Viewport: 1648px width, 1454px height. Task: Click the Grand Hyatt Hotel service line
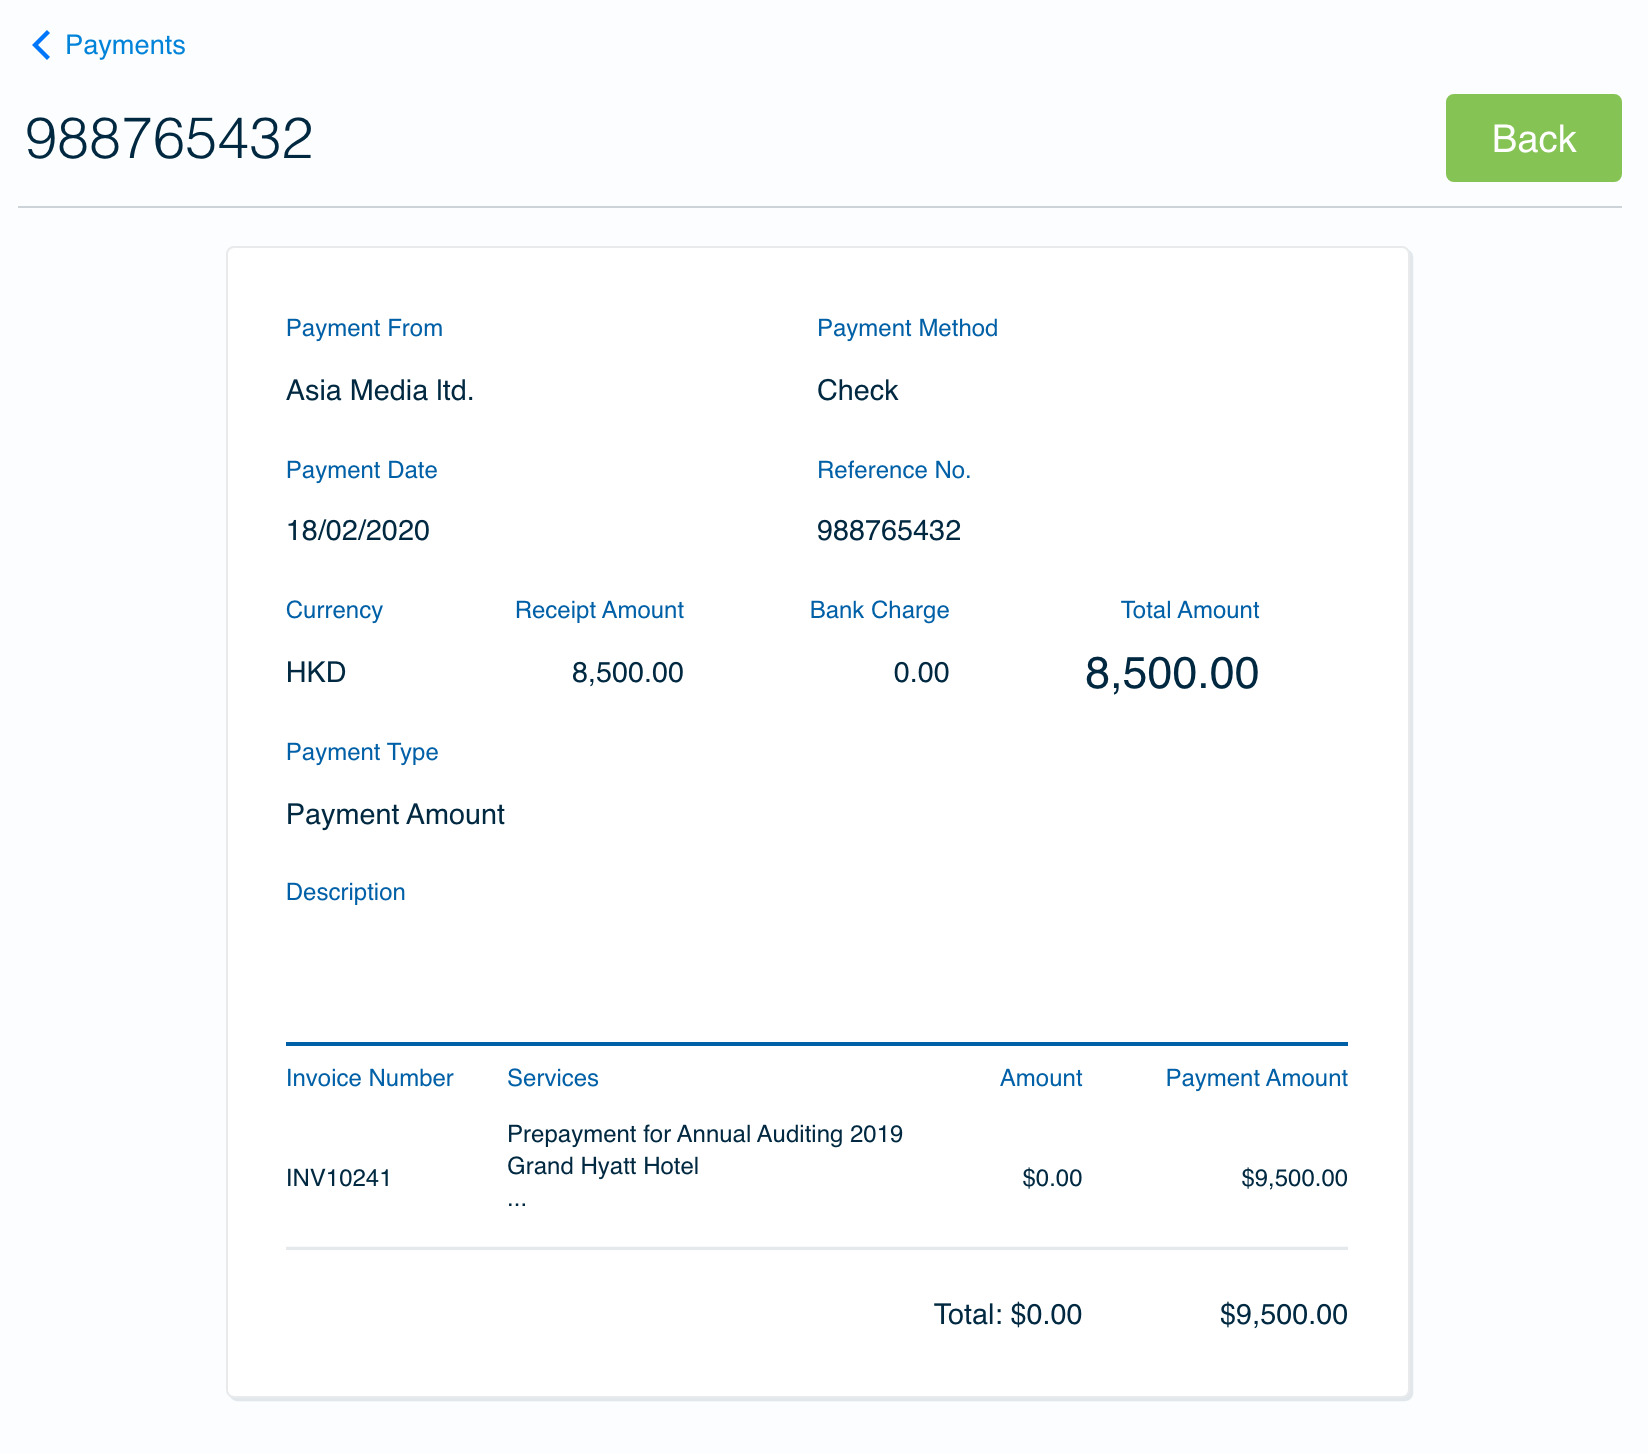click(x=603, y=1166)
